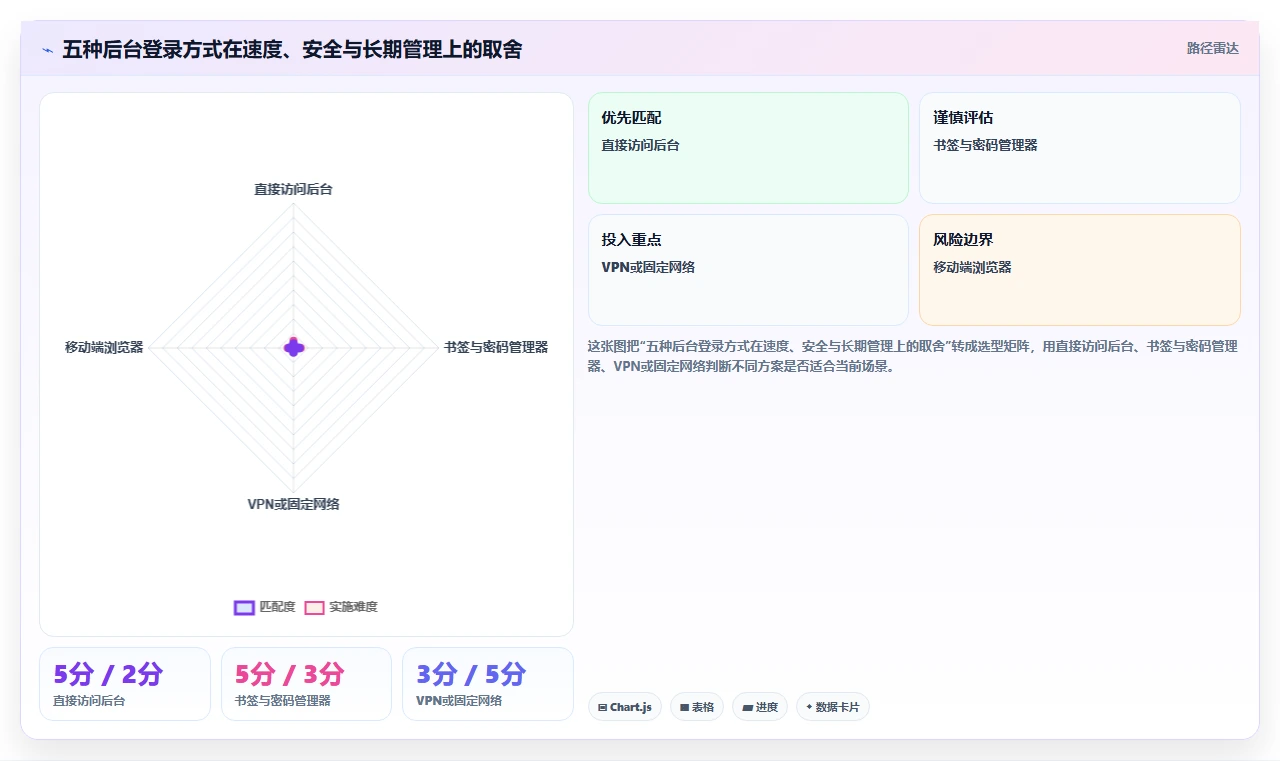Click the Chart.js tag
1280x761 pixels.
click(x=625, y=707)
